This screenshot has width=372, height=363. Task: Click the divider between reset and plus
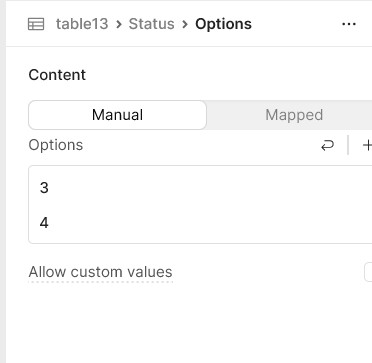click(x=348, y=145)
